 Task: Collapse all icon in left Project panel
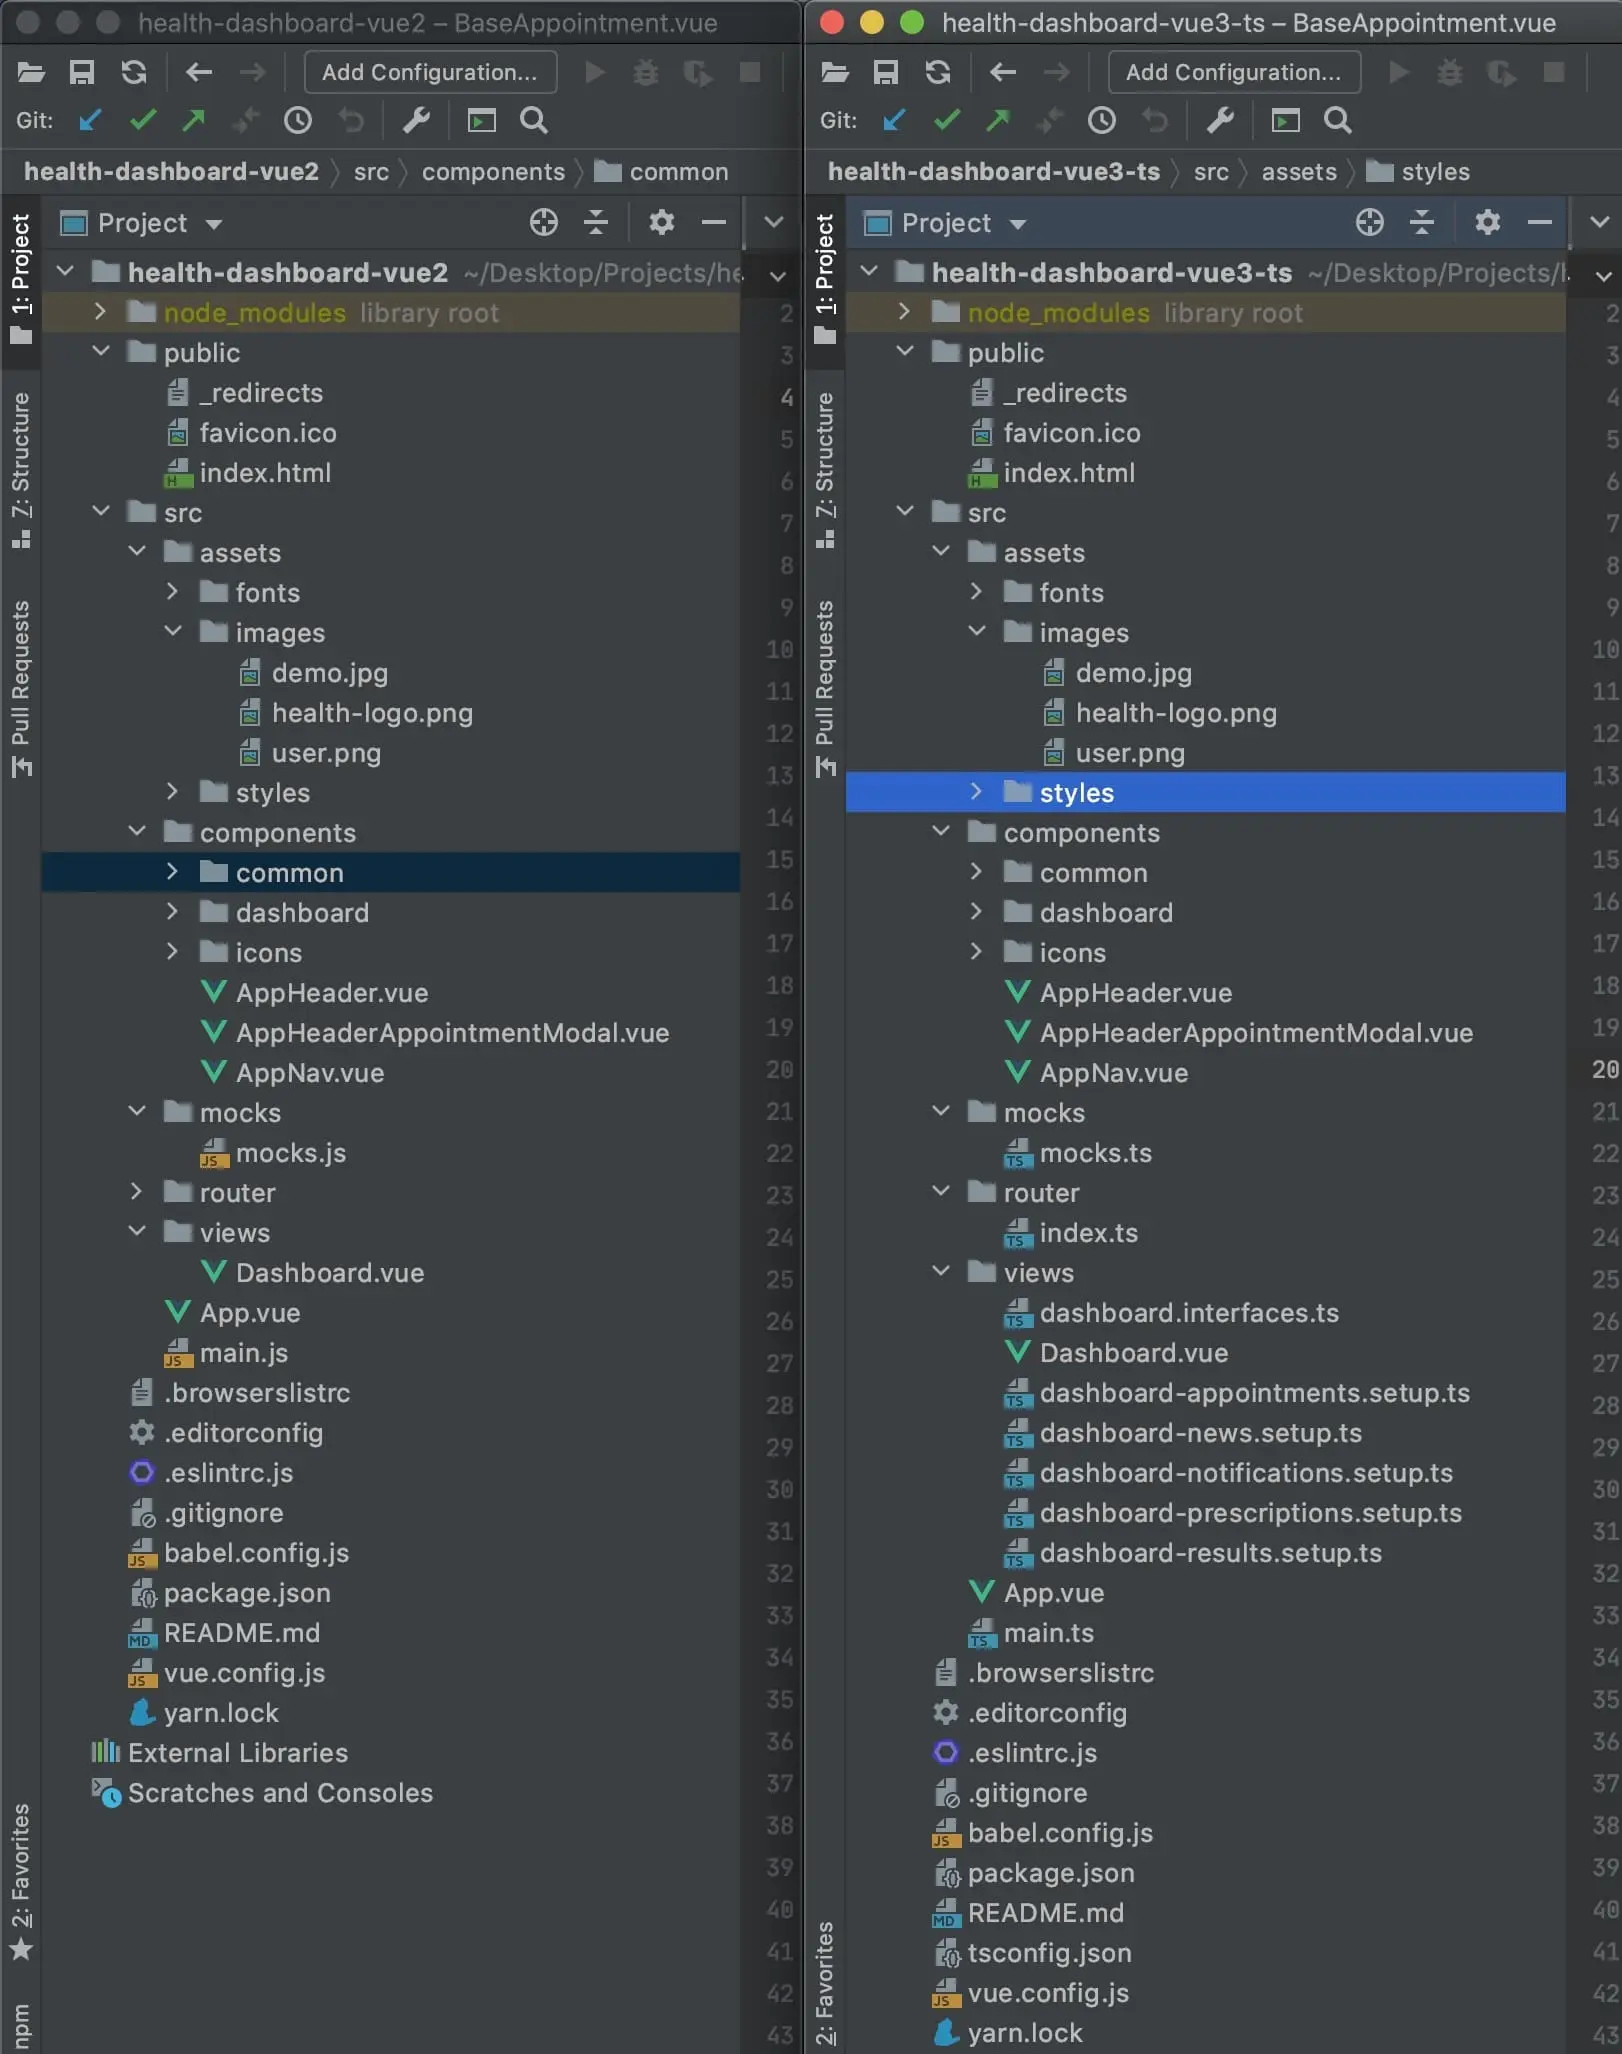pyautogui.click(x=596, y=222)
